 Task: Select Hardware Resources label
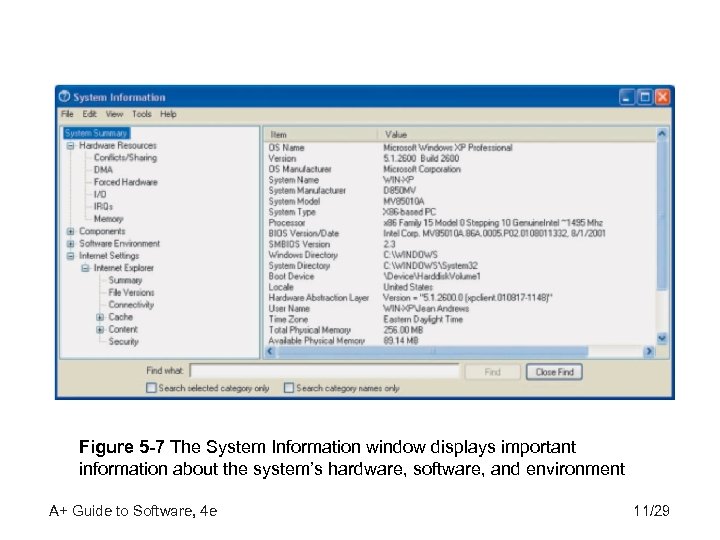(x=118, y=146)
